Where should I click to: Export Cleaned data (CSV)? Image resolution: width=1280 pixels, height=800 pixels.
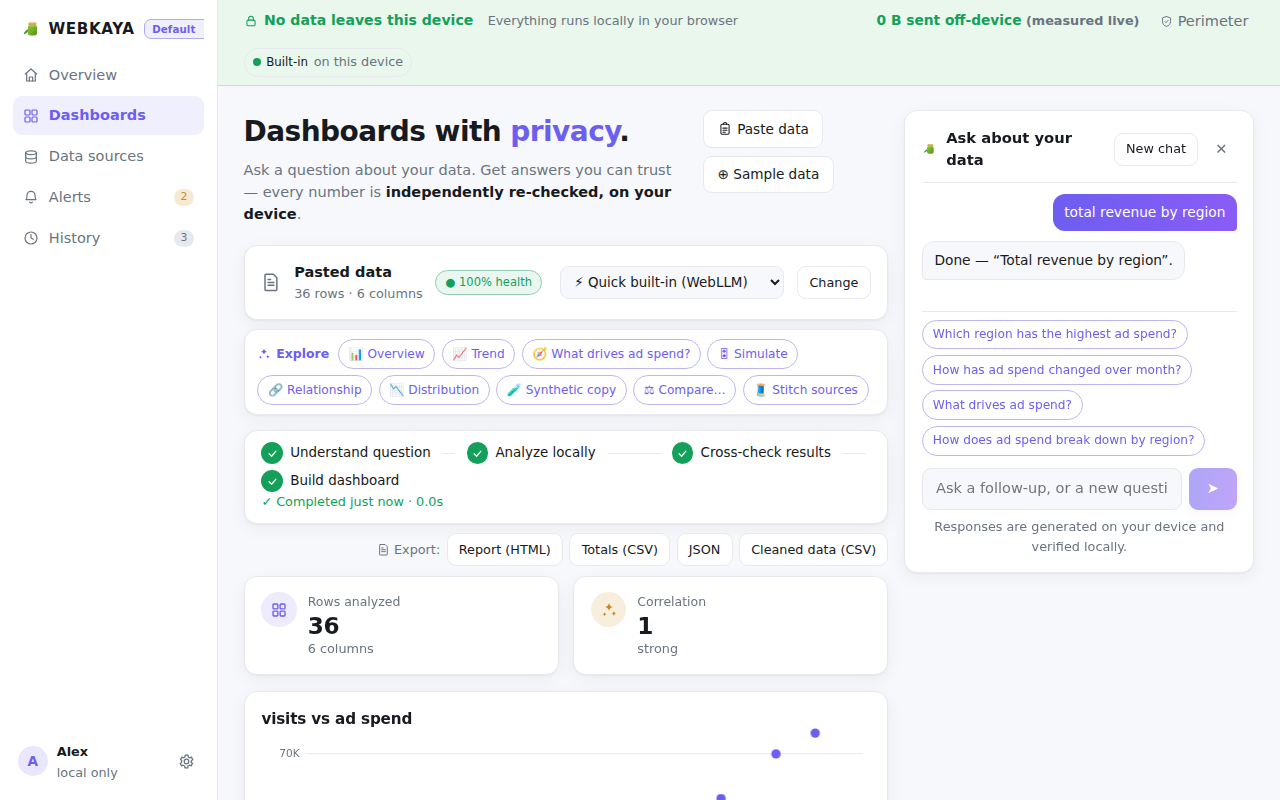point(813,550)
